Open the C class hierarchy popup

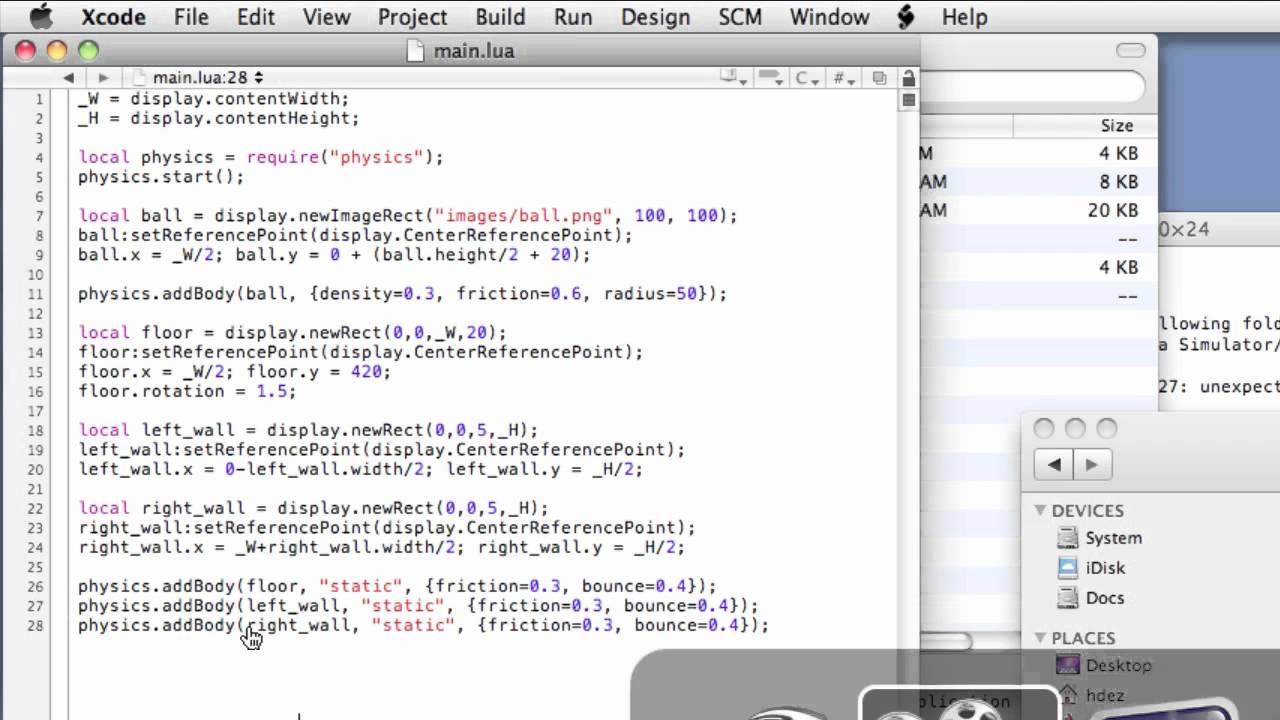pos(806,78)
